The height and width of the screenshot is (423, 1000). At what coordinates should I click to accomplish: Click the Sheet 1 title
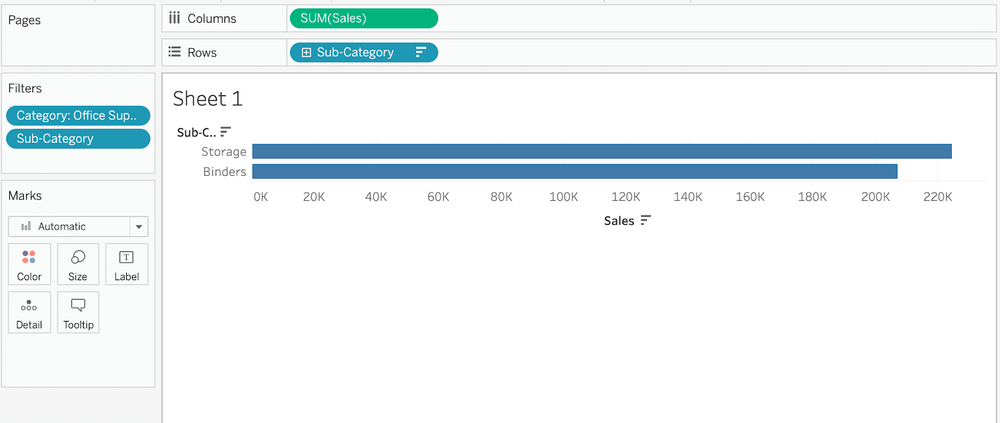pyautogui.click(x=208, y=98)
